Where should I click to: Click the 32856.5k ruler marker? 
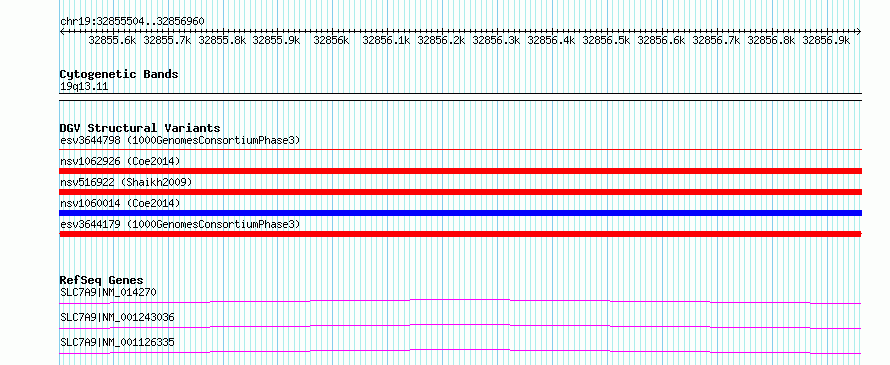pyautogui.click(x=606, y=40)
